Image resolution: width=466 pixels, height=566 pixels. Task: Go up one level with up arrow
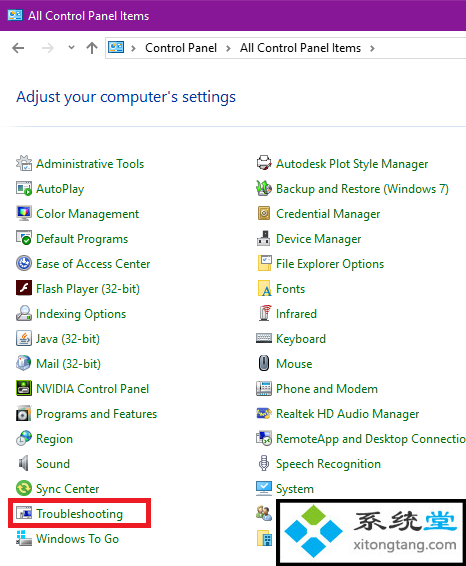tap(92, 48)
